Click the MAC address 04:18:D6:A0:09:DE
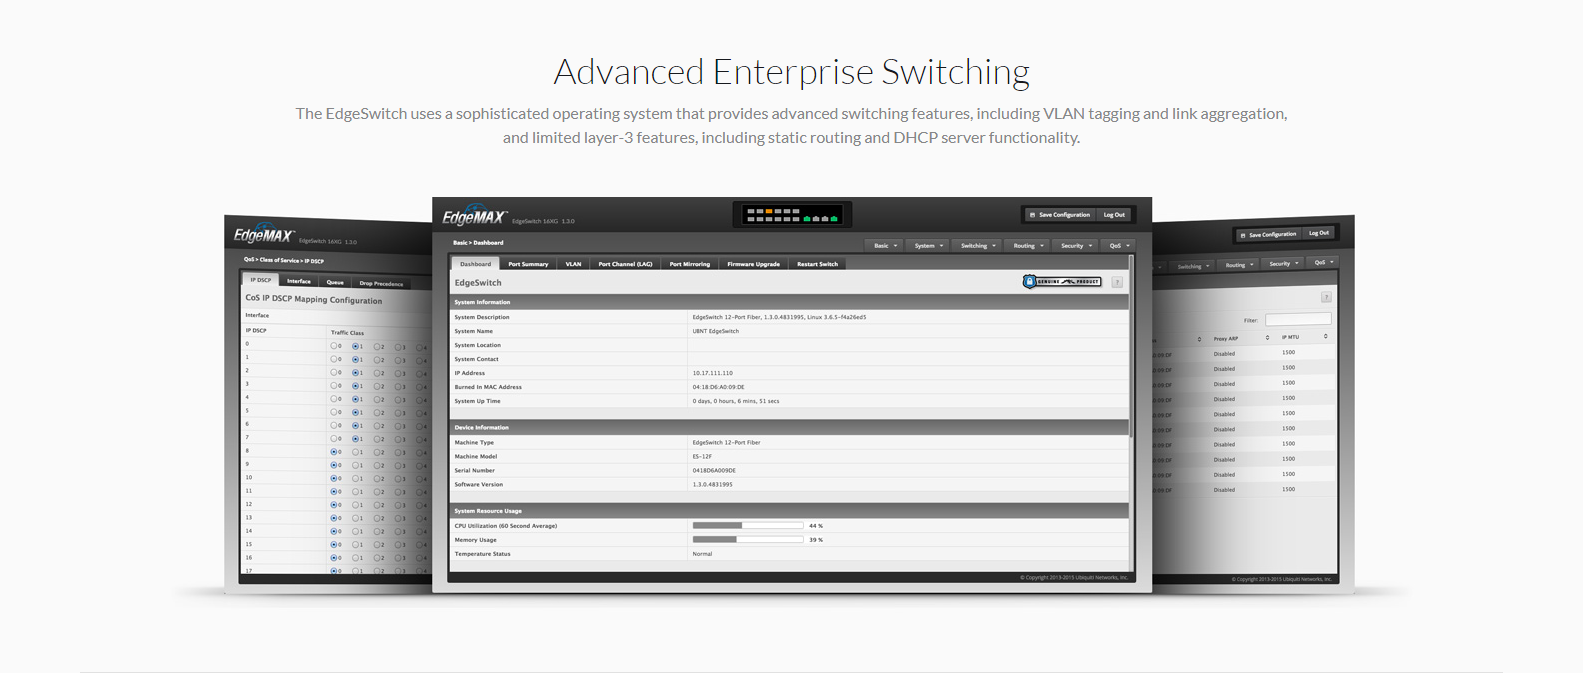1583x673 pixels. (x=718, y=387)
